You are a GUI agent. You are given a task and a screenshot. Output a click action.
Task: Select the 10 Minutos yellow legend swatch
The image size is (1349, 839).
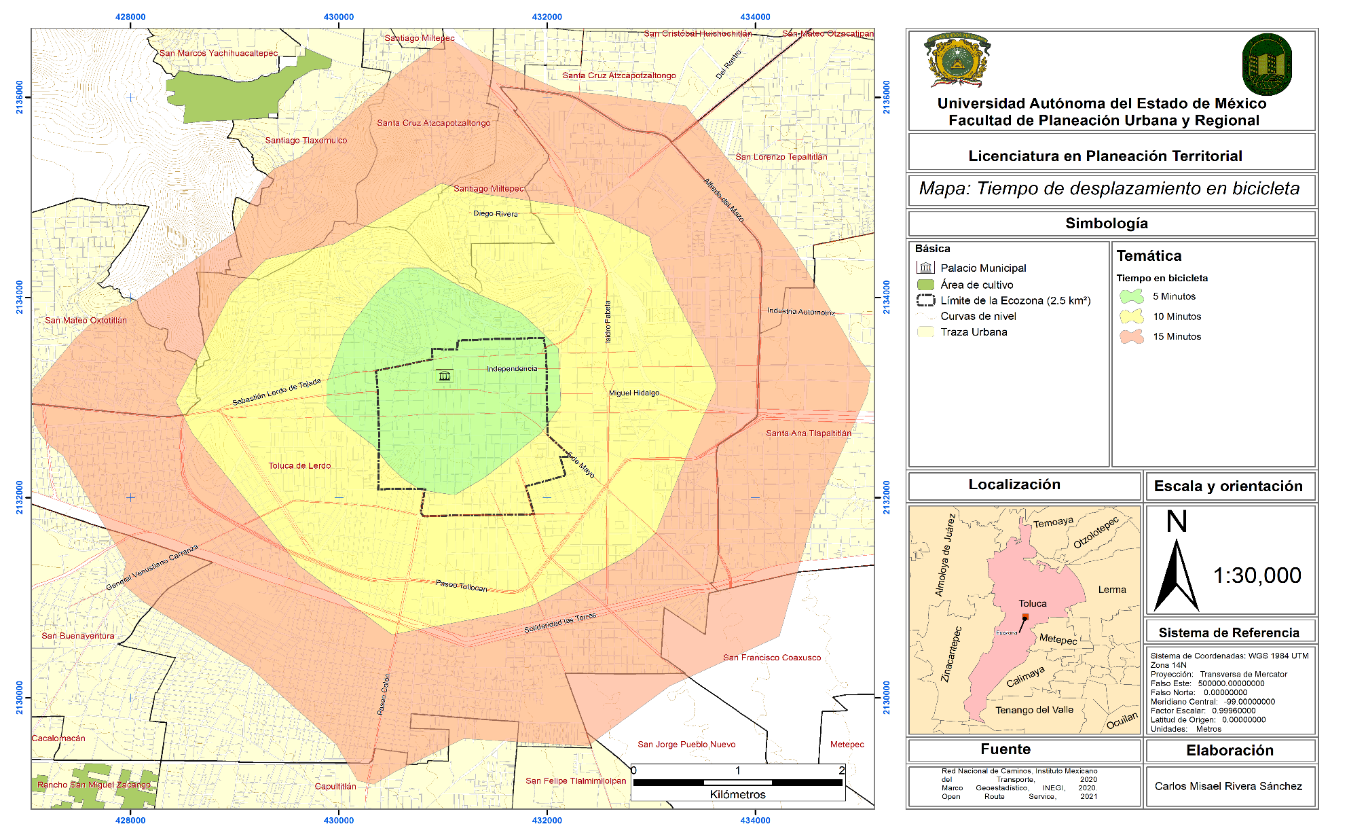1130,317
